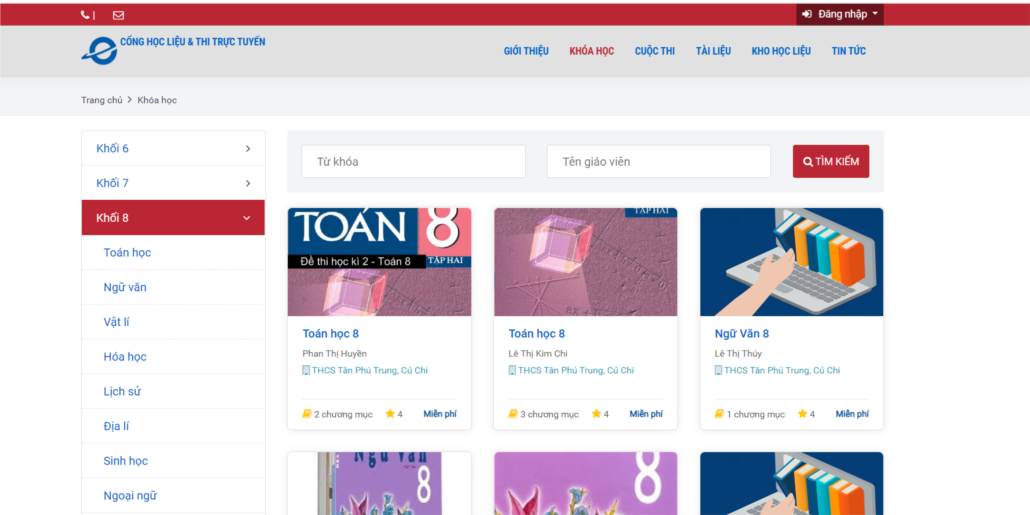Image resolution: width=1030 pixels, height=515 pixels.
Task: Click the Từ khóa keyword field
Action: click(414, 162)
